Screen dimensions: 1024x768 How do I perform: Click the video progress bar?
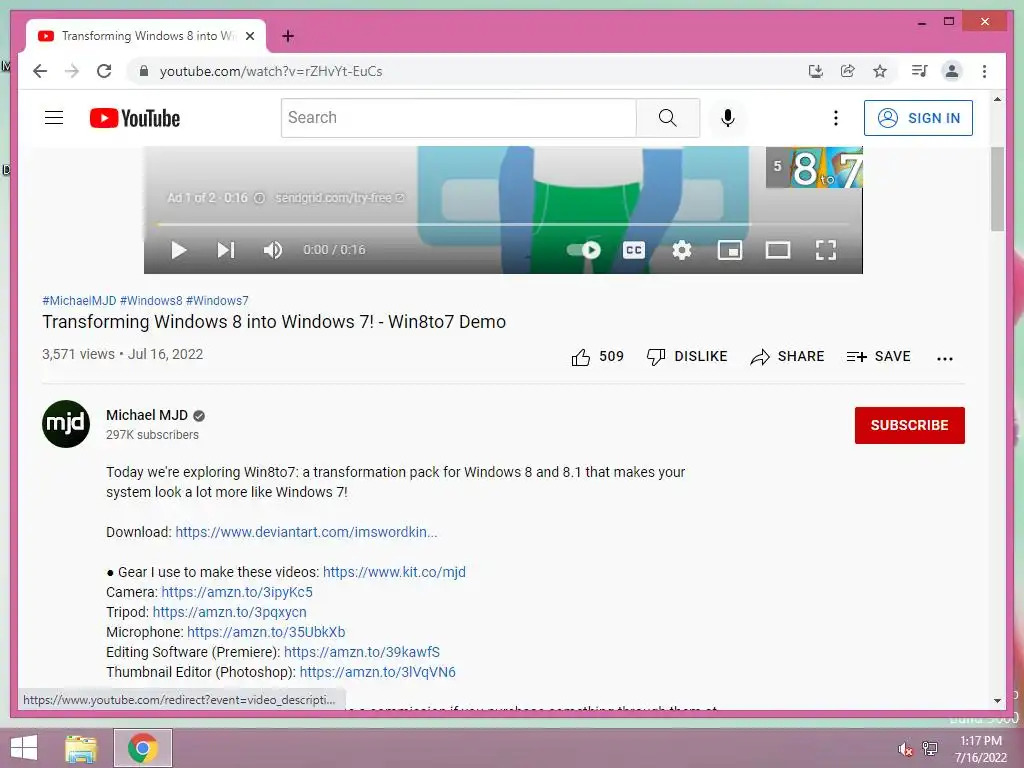[x=503, y=224]
